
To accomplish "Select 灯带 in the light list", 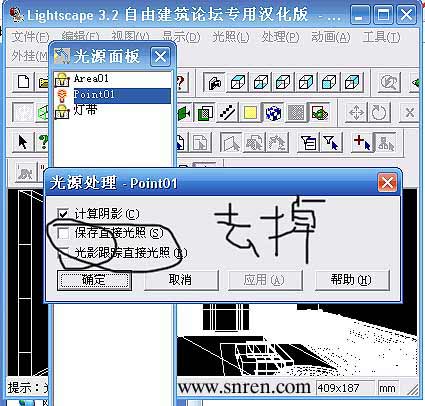I will [112, 110].
